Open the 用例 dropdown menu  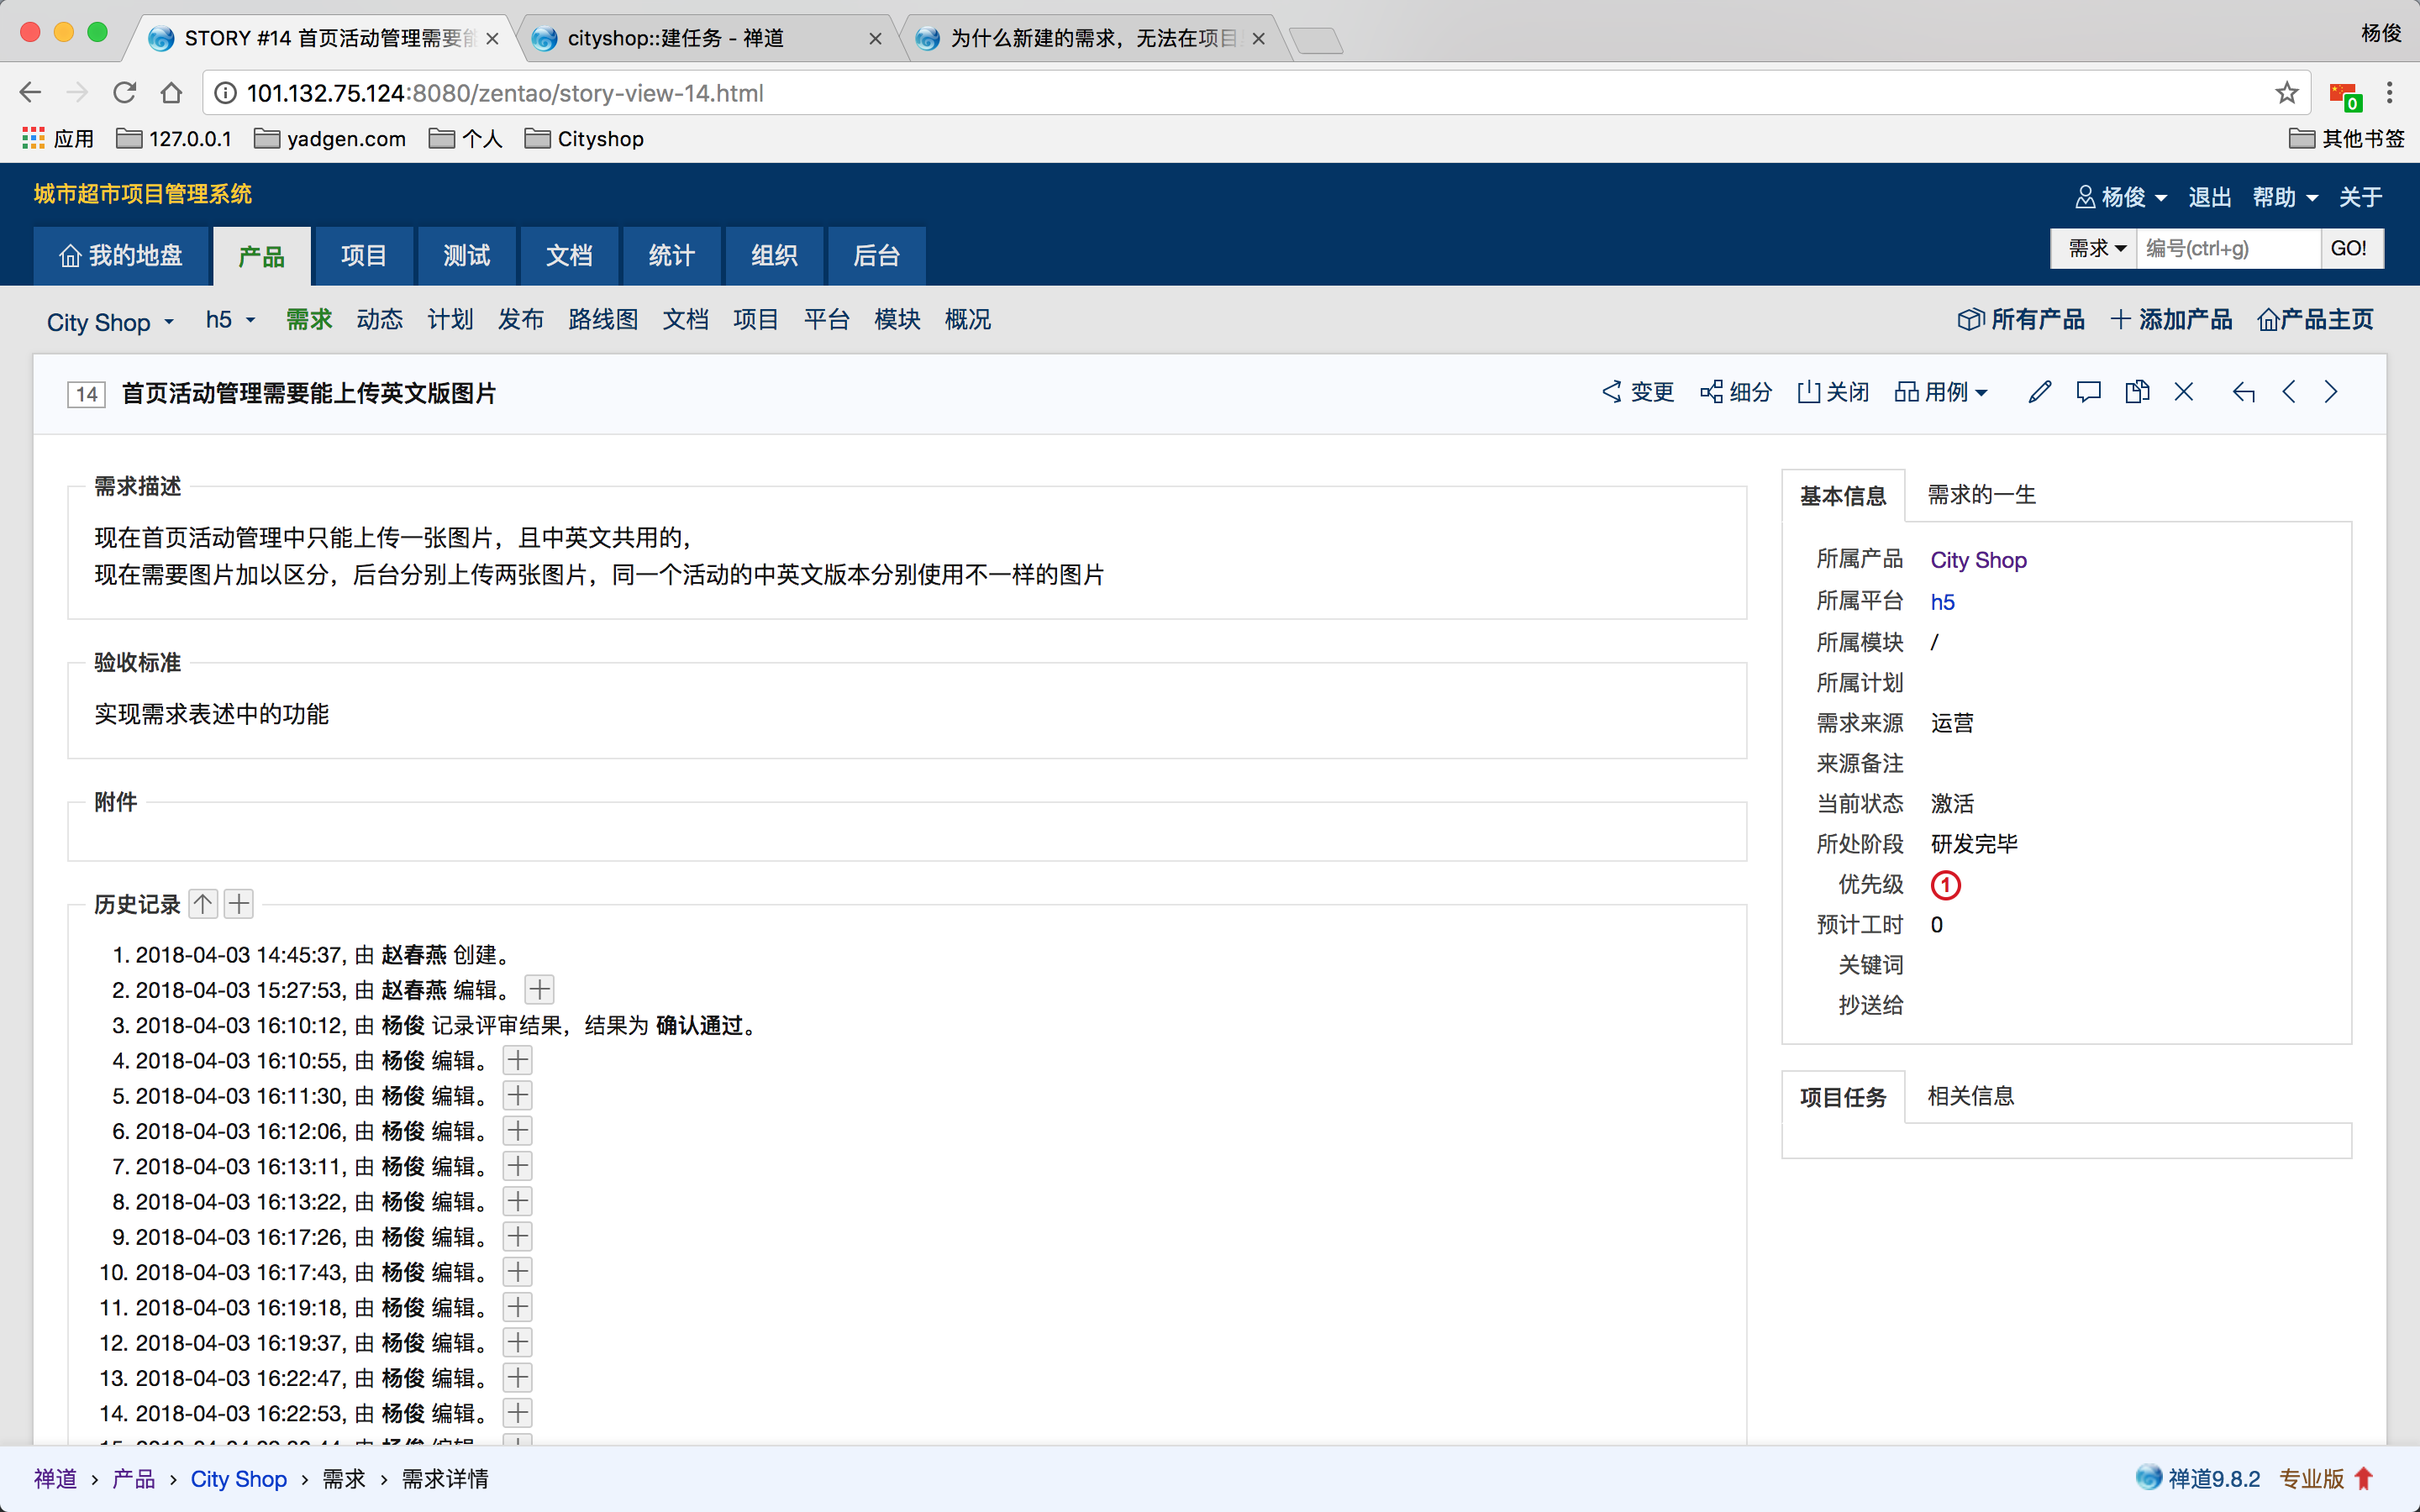1940,392
